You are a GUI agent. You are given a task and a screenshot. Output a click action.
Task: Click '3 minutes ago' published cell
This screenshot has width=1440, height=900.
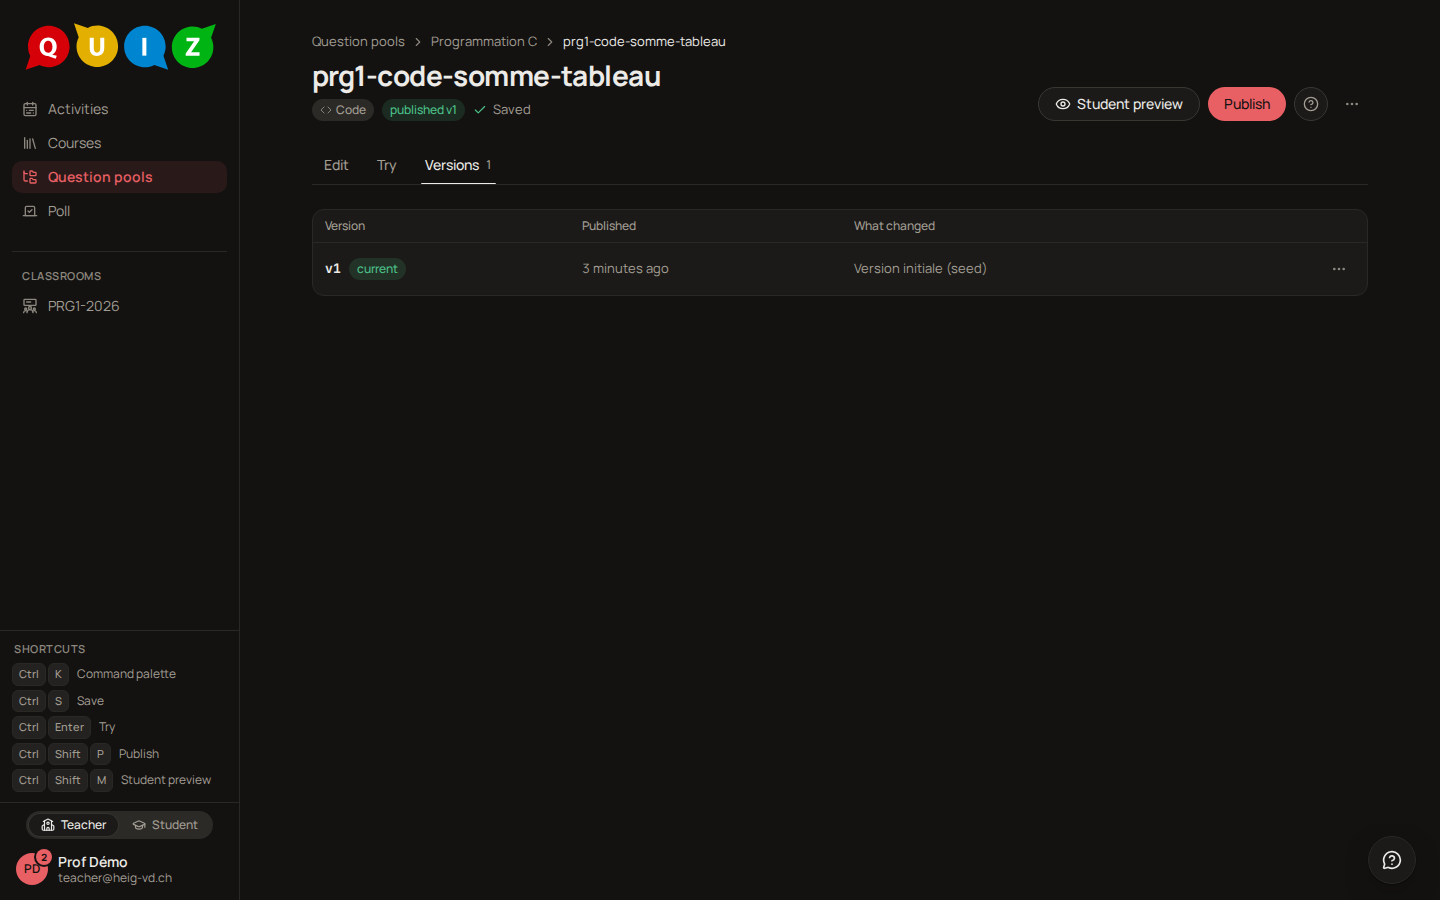[x=625, y=268]
